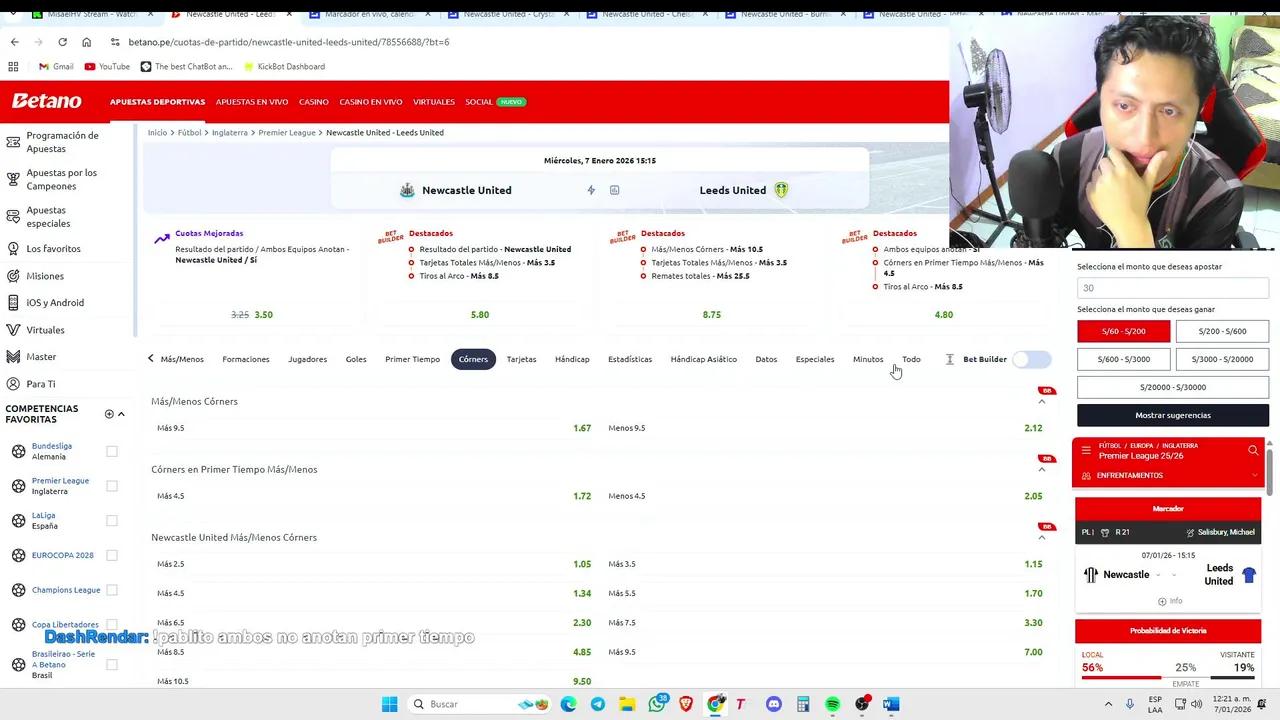Screen dimensions: 1280x720
Task: Open Misiones in the sidebar
Action: click(45, 276)
